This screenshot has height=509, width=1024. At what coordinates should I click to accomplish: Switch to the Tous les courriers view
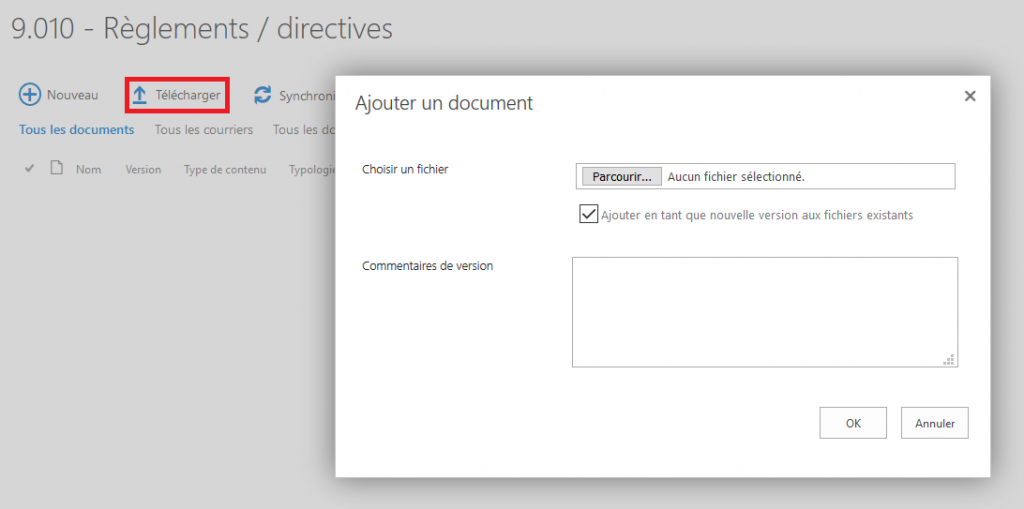tap(204, 130)
